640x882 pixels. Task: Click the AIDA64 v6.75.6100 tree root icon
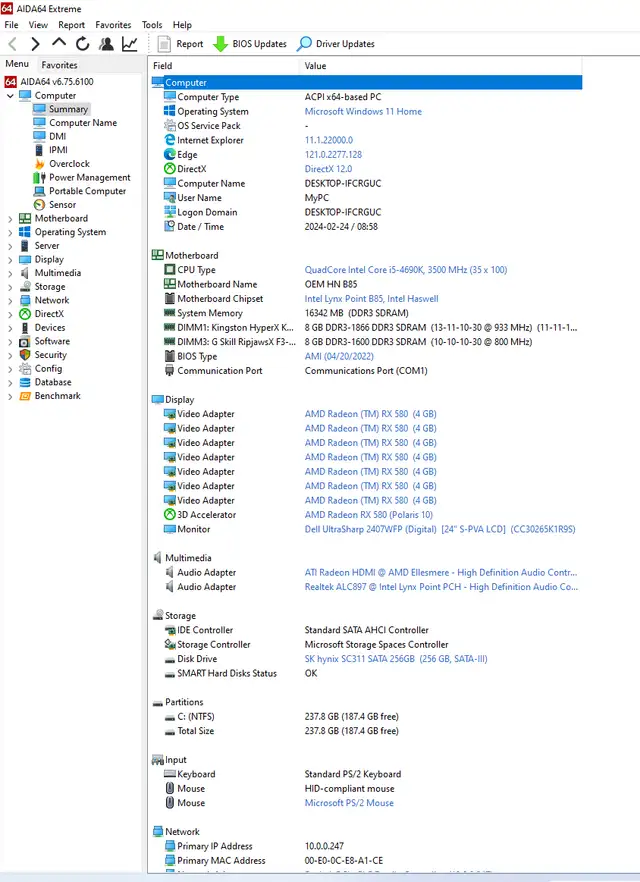pyautogui.click(x=11, y=82)
